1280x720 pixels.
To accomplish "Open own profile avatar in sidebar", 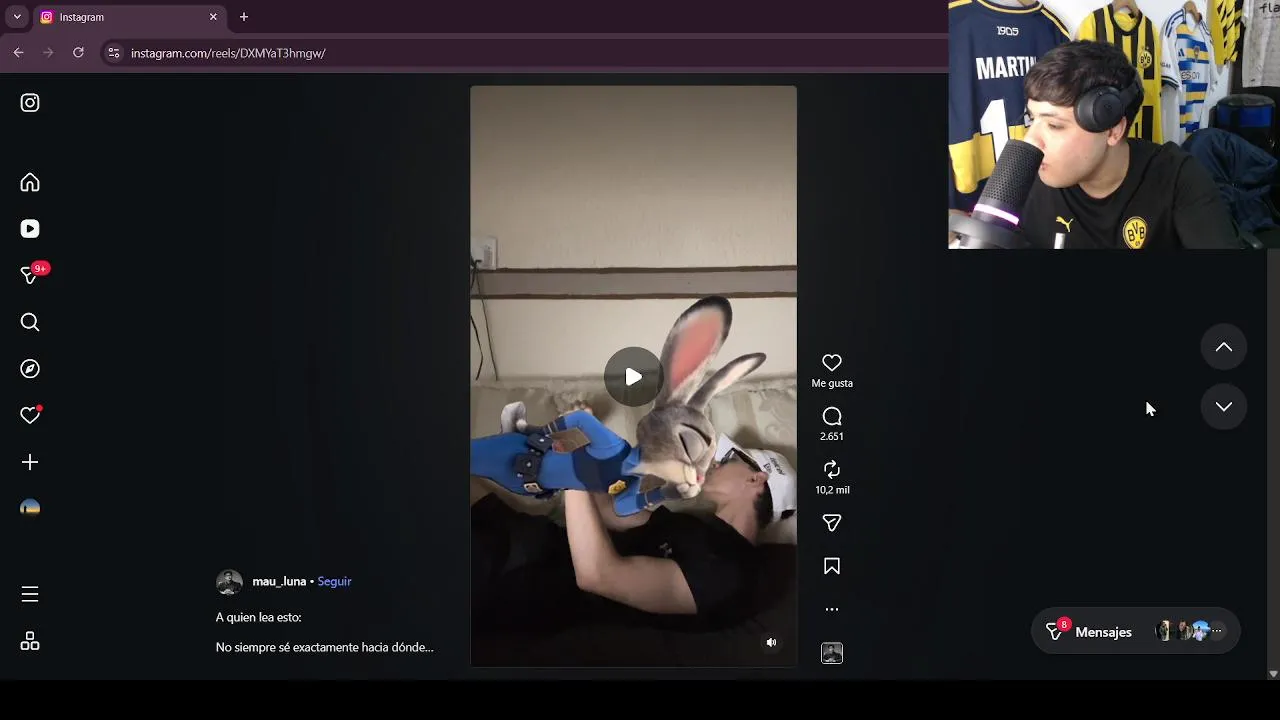I will tap(30, 508).
